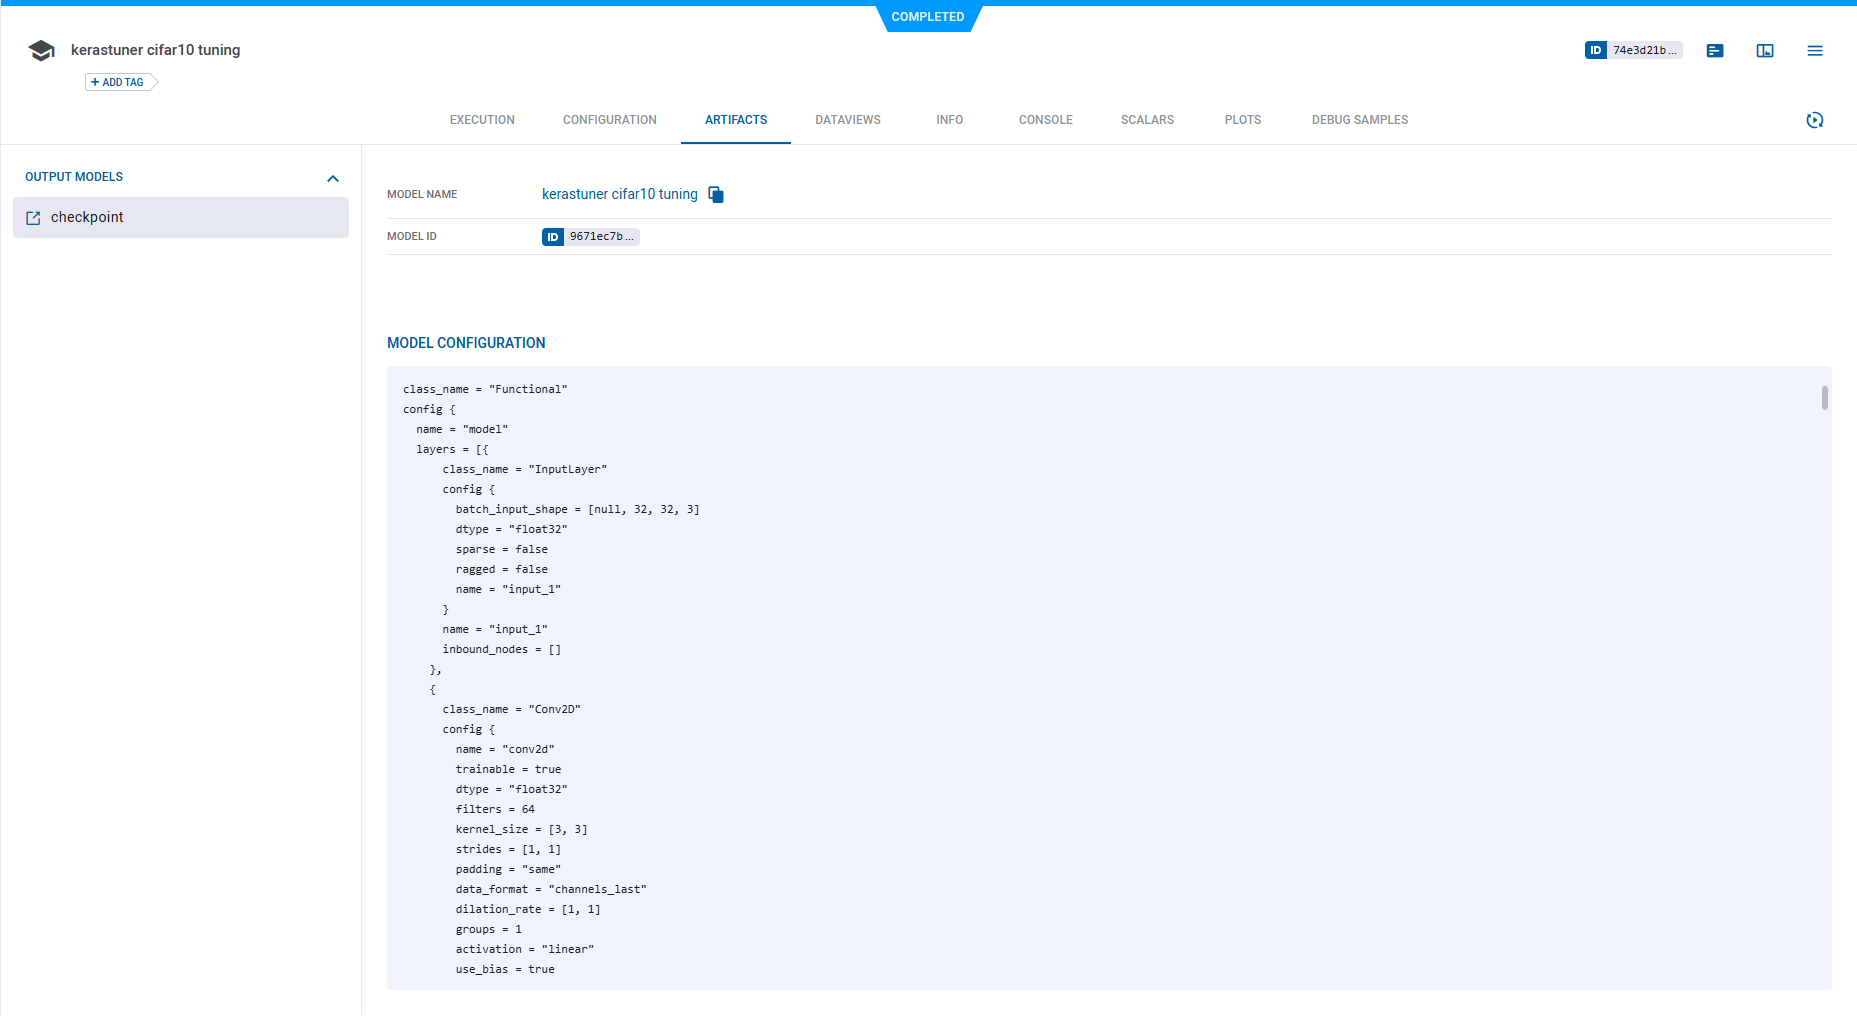
Task: Collapse the Output Models section chevron
Action: click(333, 178)
